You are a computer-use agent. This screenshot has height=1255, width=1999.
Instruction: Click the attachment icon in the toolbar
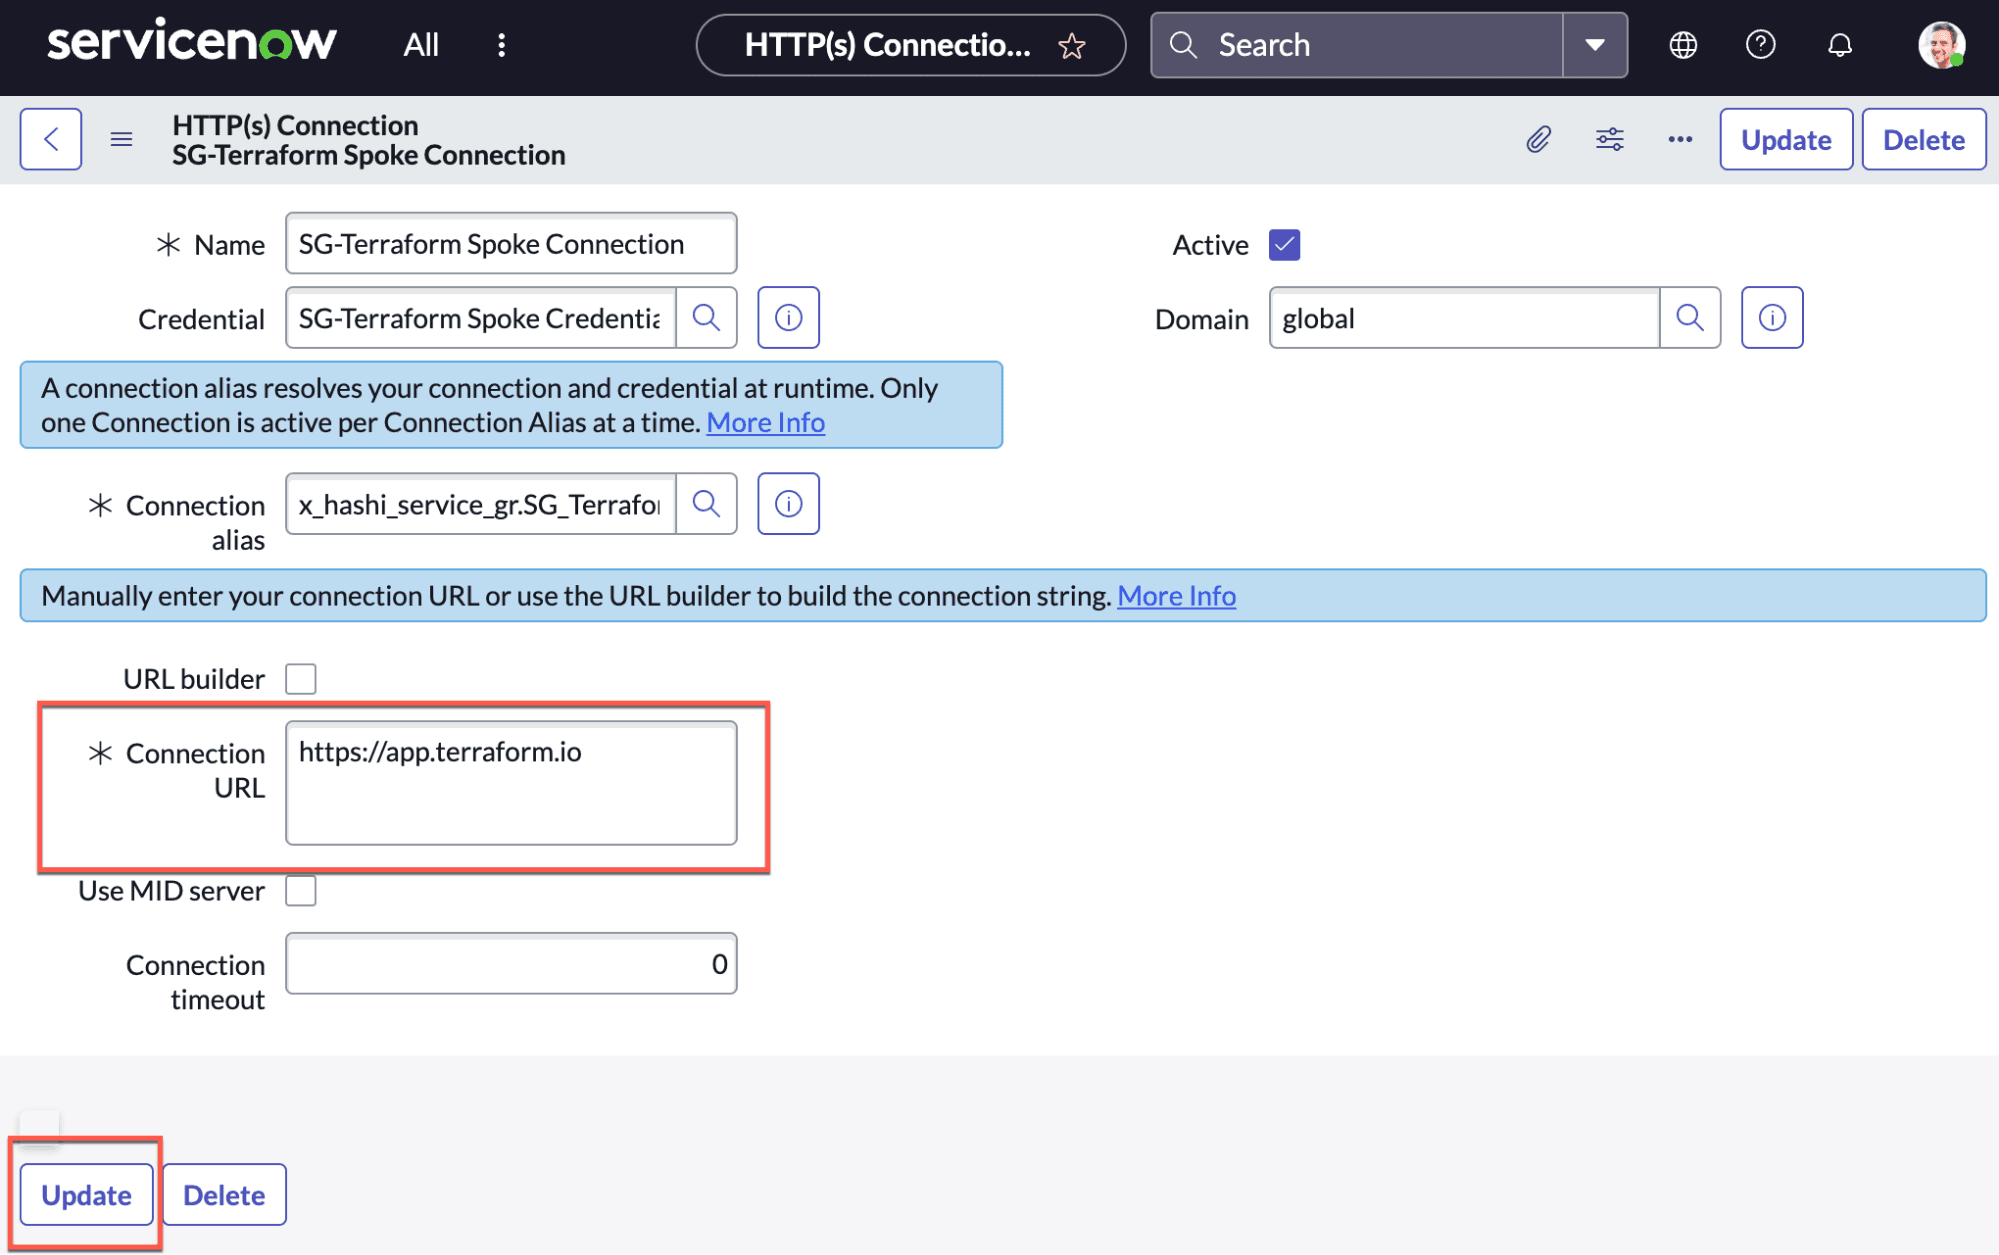[x=1538, y=139]
